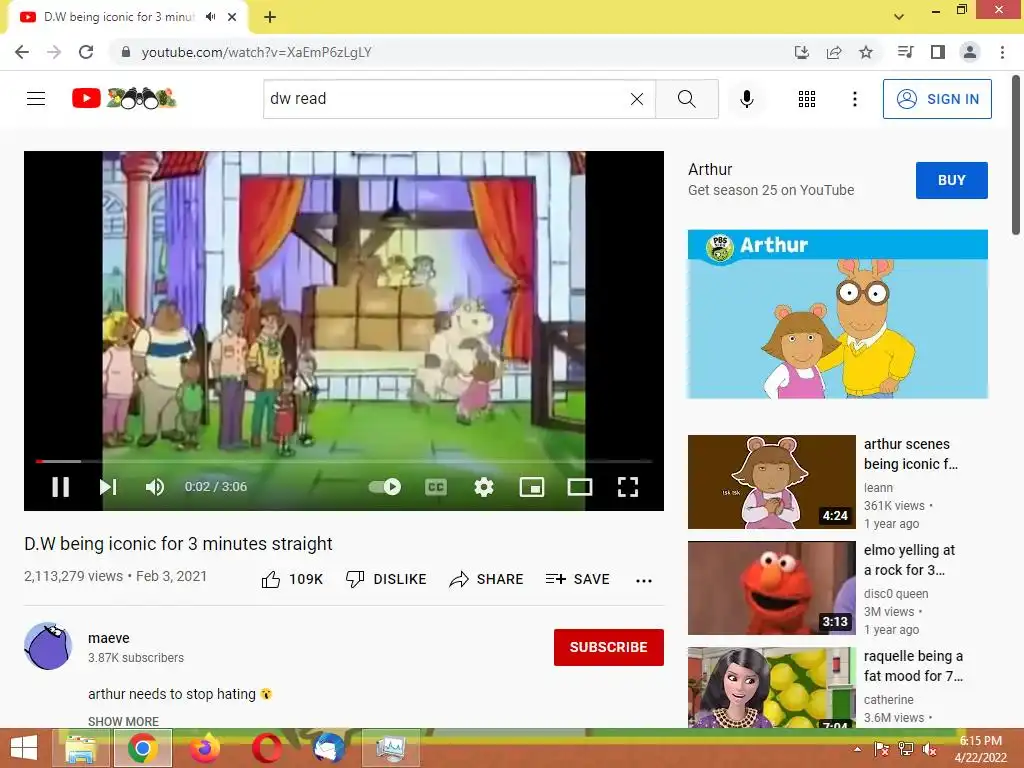Screen dimensions: 1024x768
Task: Skip to the next video
Action: point(108,487)
